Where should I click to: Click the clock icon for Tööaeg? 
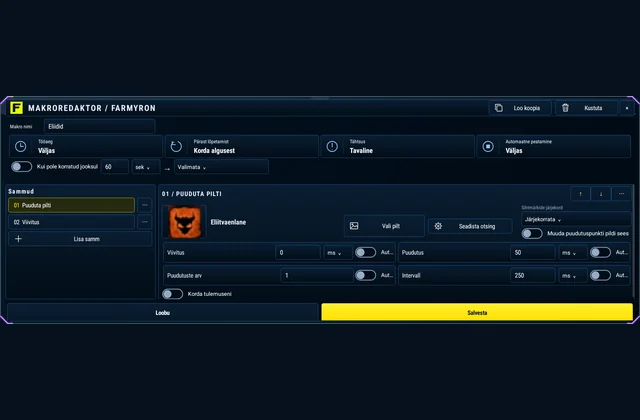coord(20,147)
